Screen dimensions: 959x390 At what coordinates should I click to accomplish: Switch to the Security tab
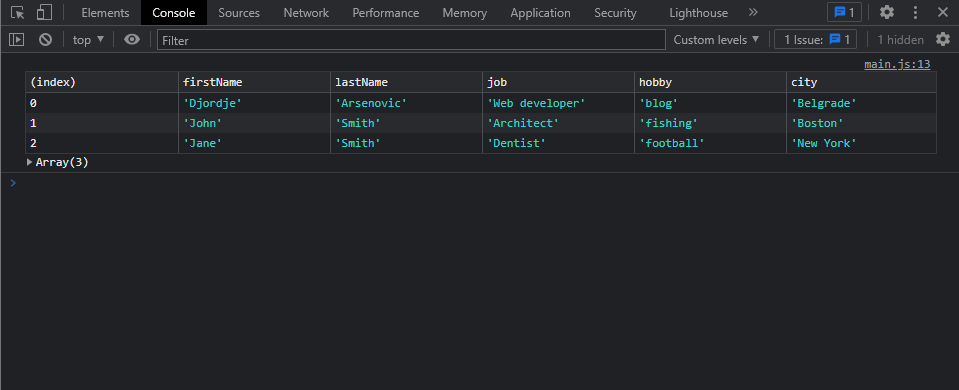click(615, 13)
